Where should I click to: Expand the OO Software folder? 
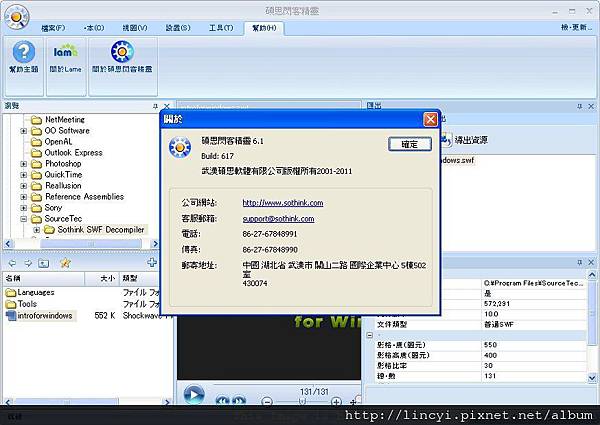tap(23, 131)
